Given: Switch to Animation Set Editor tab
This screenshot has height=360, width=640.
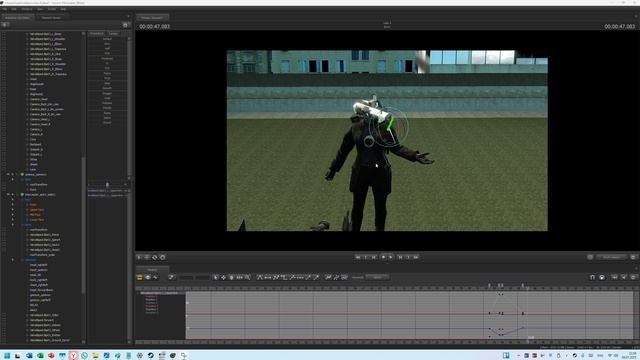Looking at the screenshot, I should point(18,18).
